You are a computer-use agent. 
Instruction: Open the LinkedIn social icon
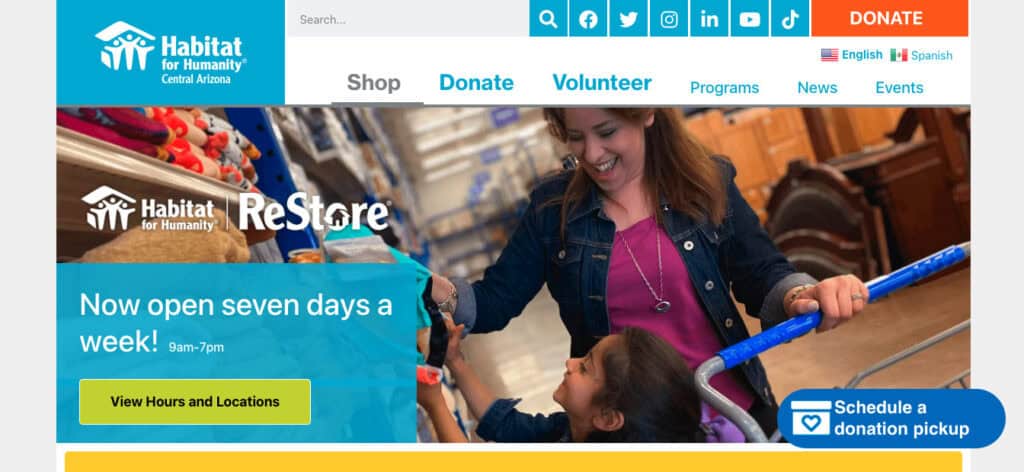click(709, 19)
